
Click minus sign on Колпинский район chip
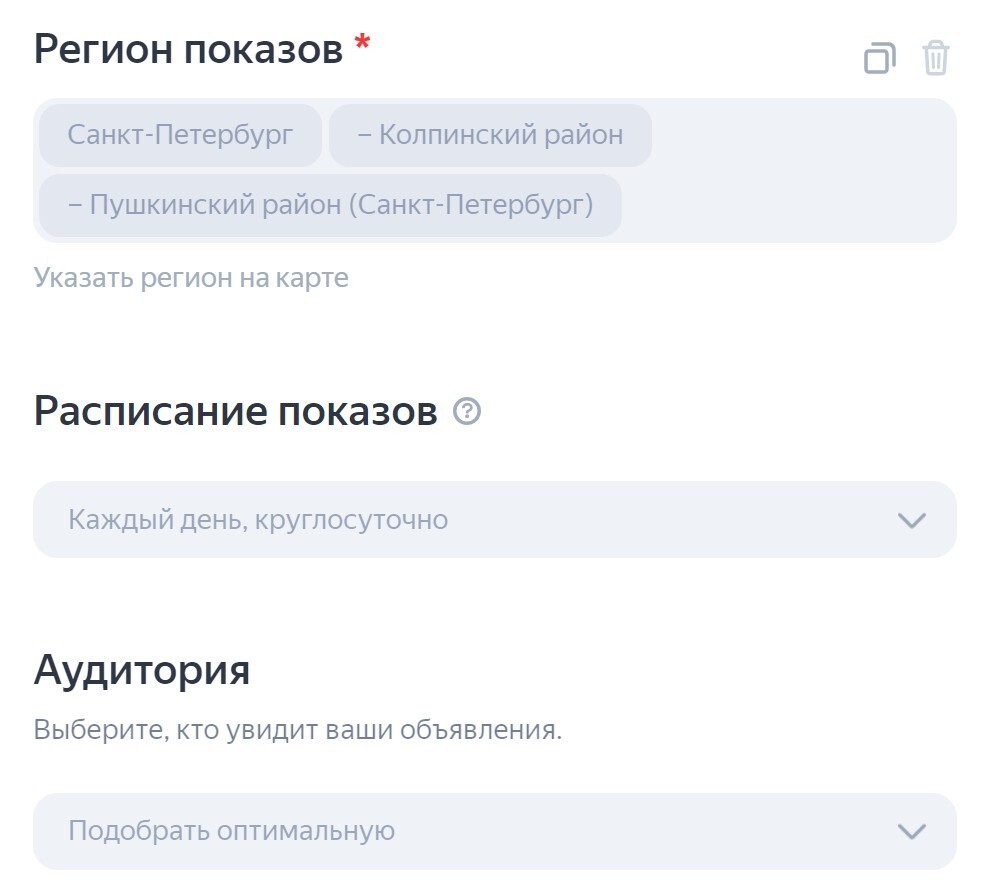tap(364, 135)
